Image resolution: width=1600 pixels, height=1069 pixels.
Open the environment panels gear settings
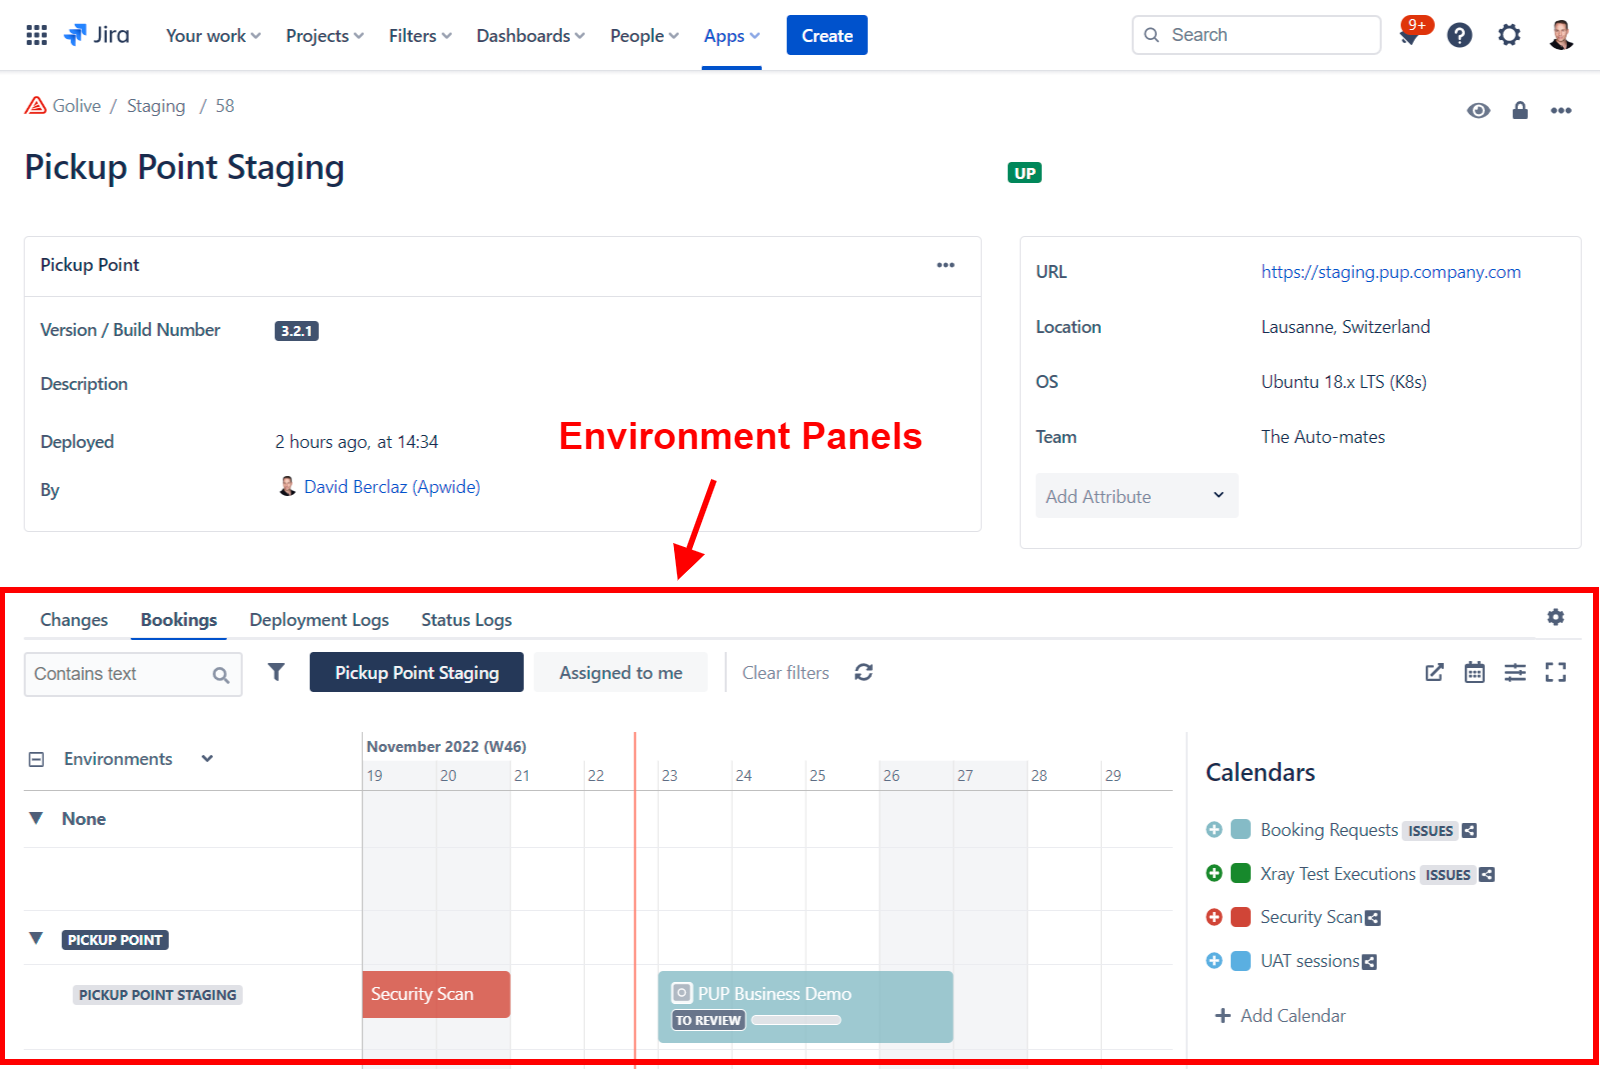[1555, 617]
